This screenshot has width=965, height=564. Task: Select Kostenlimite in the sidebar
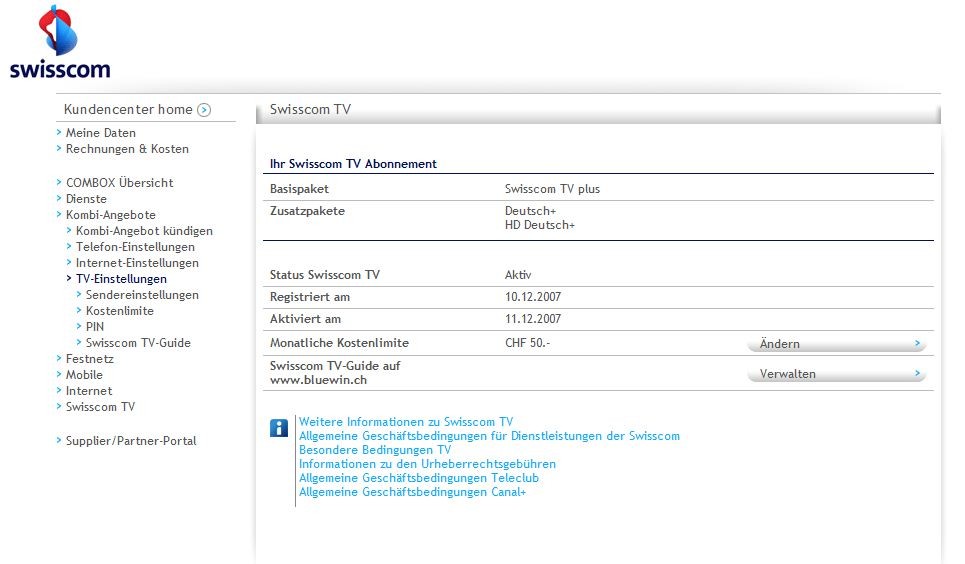tap(120, 311)
